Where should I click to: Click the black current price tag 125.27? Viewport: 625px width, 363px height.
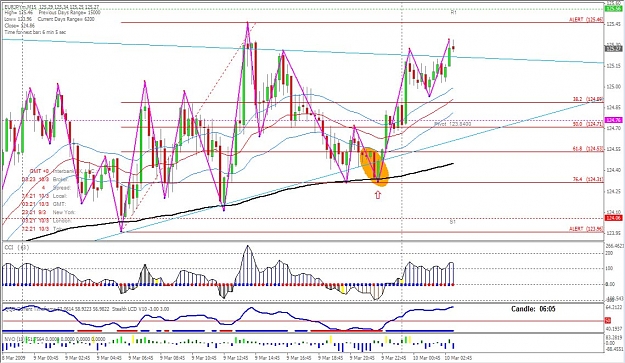click(x=614, y=49)
